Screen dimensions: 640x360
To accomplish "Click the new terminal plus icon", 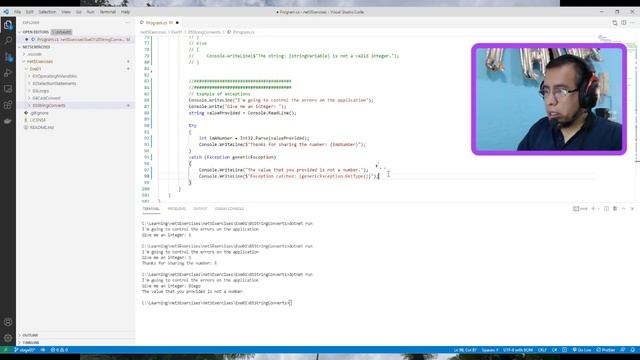I will click(593, 209).
